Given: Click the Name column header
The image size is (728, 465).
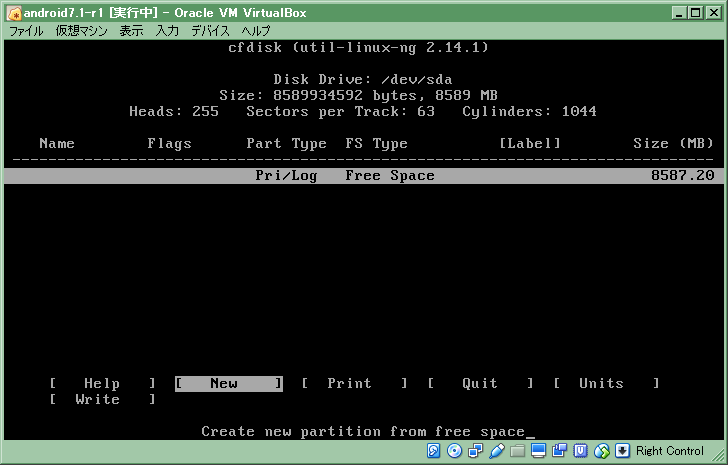Looking at the screenshot, I should pos(57,143).
